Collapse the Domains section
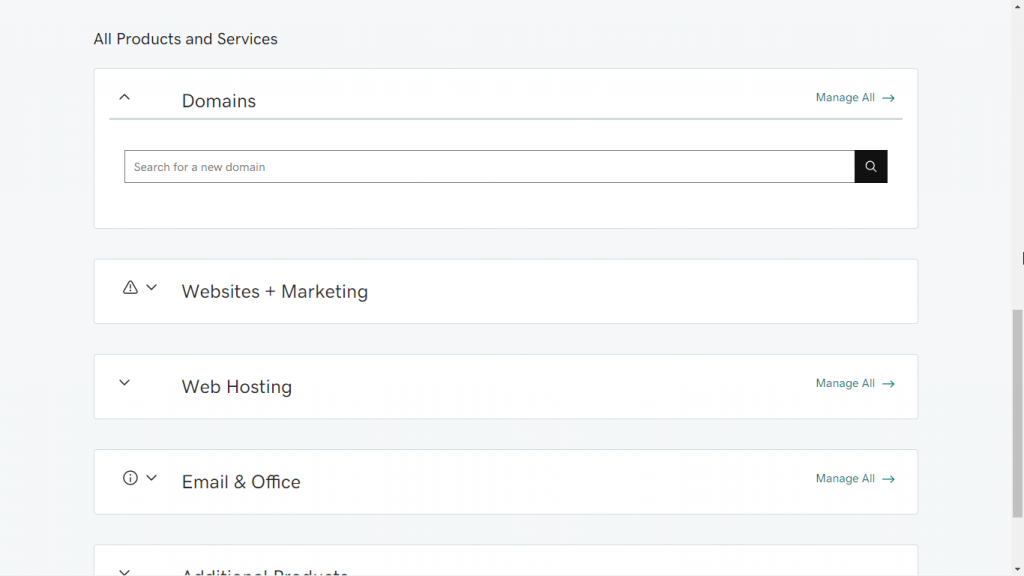 pyautogui.click(x=124, y=97)
